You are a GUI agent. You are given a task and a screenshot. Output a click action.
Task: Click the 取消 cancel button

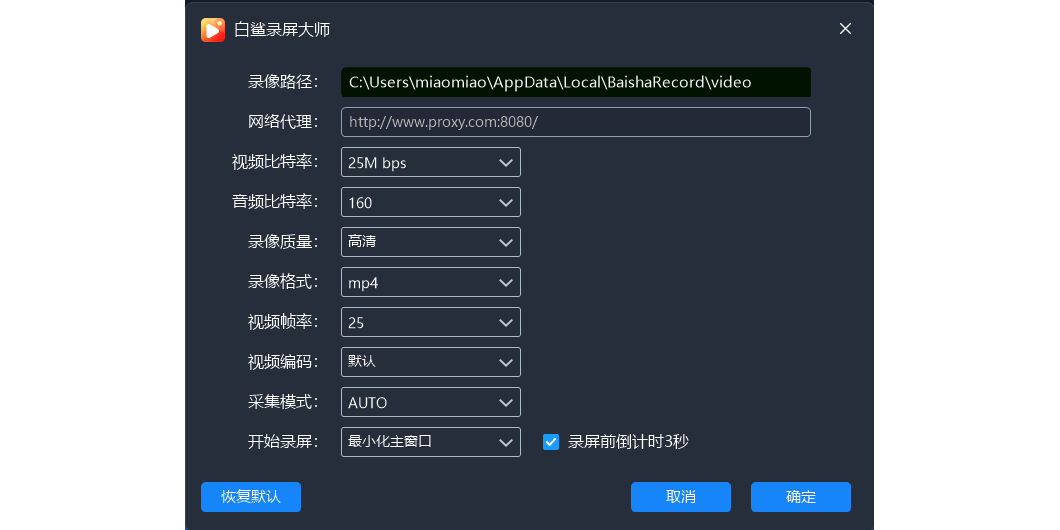click(x=681, y=497)
